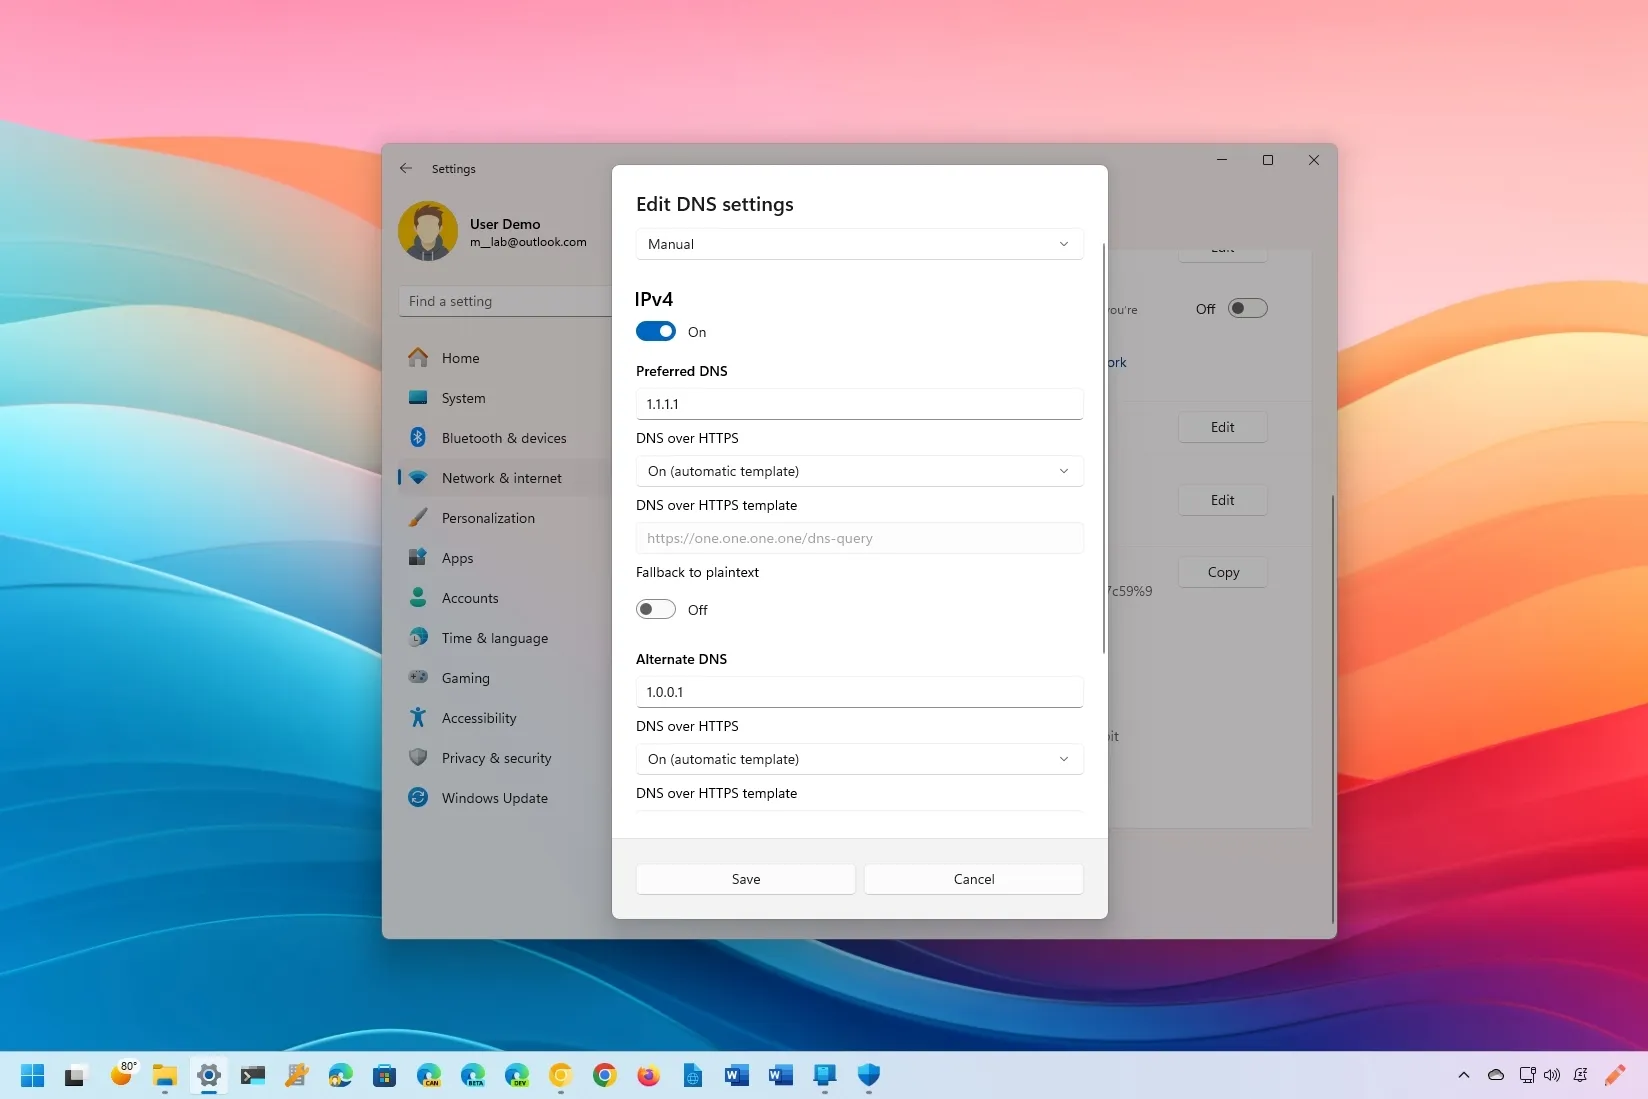Go back using the Settings back arrow
Viewport: 1648px width, 1099px height.
pyautogui.click(x=406, y=168)
